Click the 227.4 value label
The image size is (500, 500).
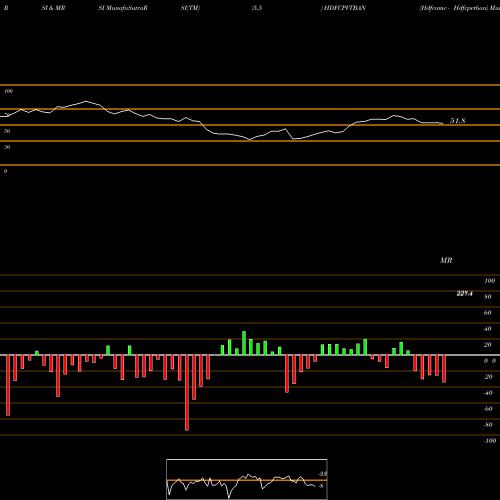[x=464, y=293]
